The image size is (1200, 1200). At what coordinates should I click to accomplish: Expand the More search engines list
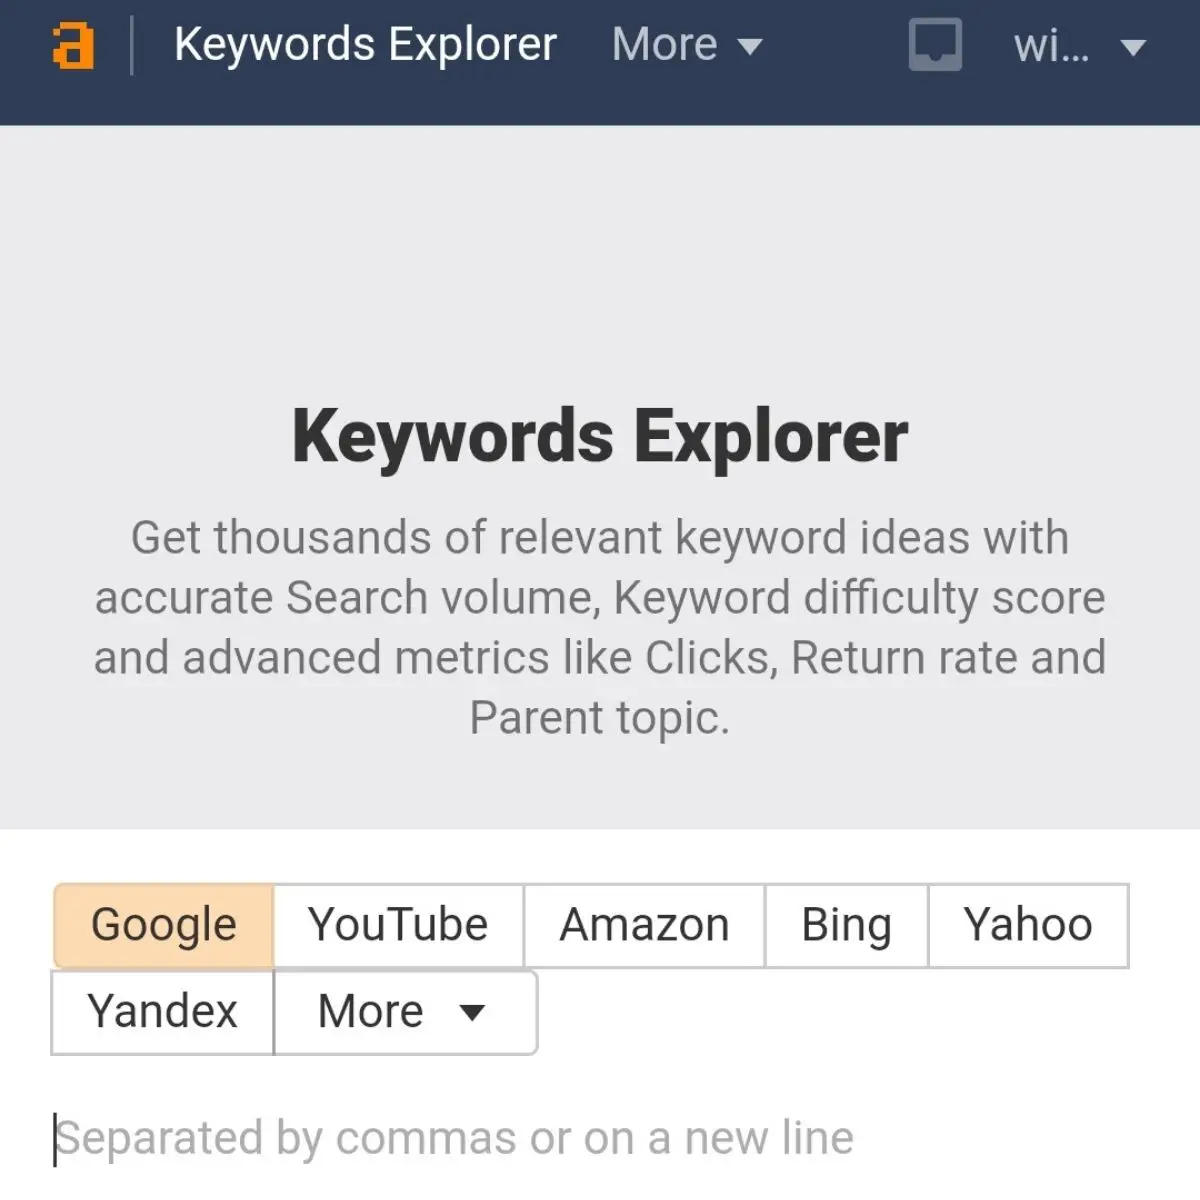click(x=403, y=1012)
